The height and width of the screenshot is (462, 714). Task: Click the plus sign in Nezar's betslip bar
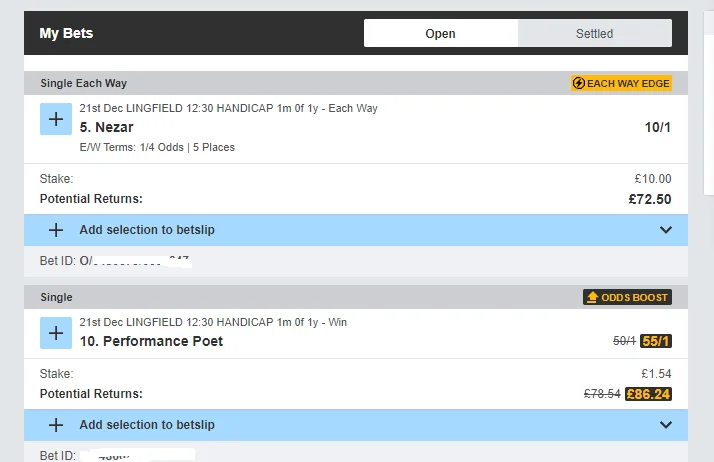coord(56,230)
